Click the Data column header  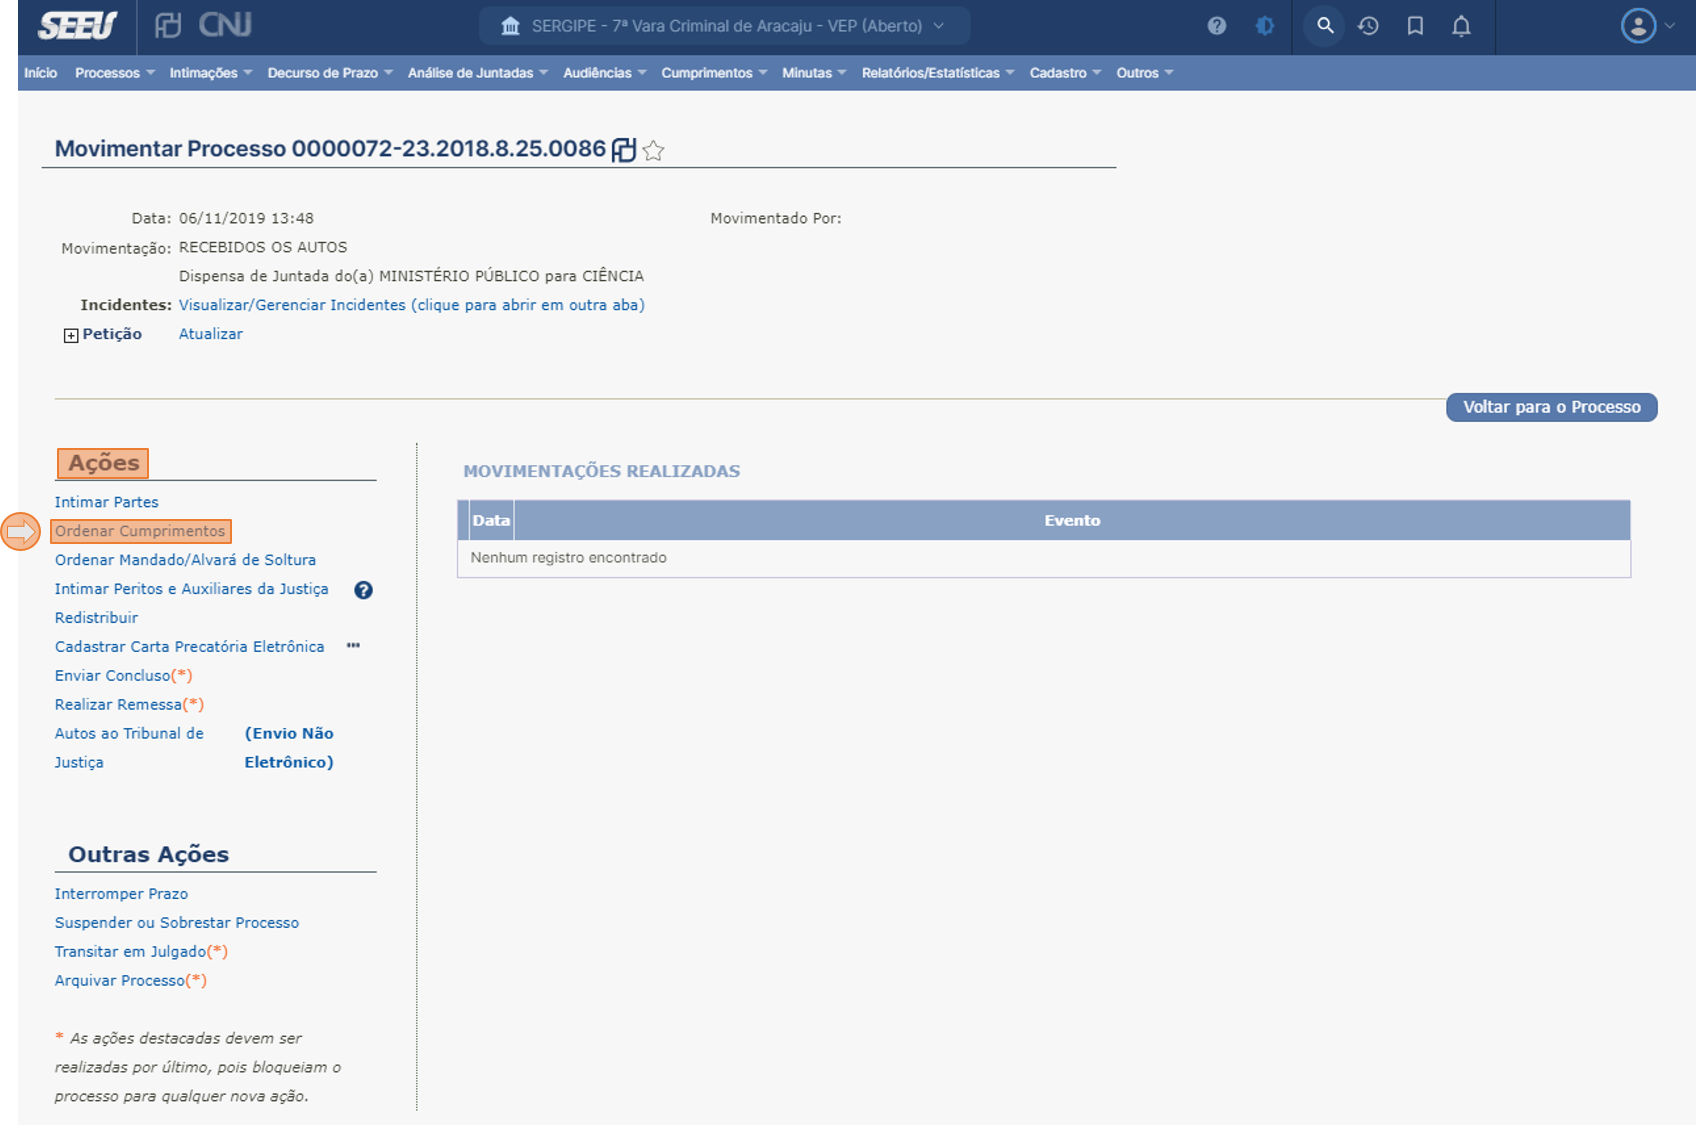(491, 521)
